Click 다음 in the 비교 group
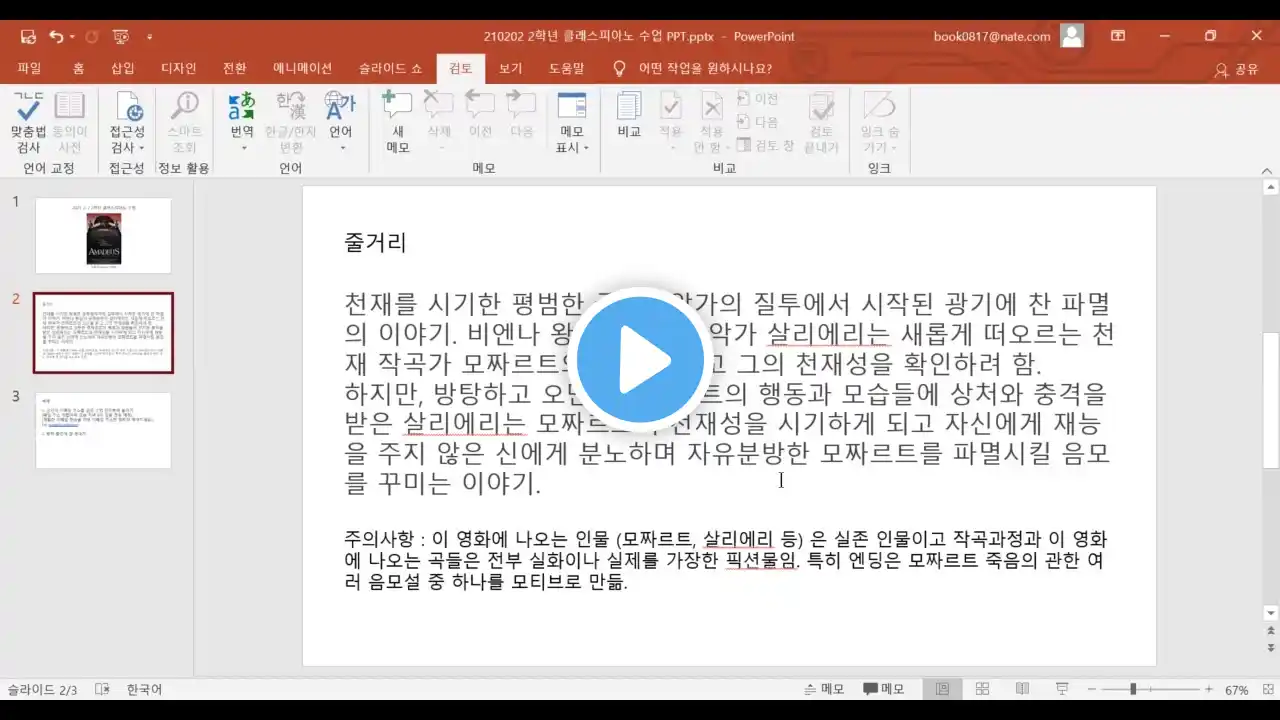1280x720 pixels. point(758,122)
